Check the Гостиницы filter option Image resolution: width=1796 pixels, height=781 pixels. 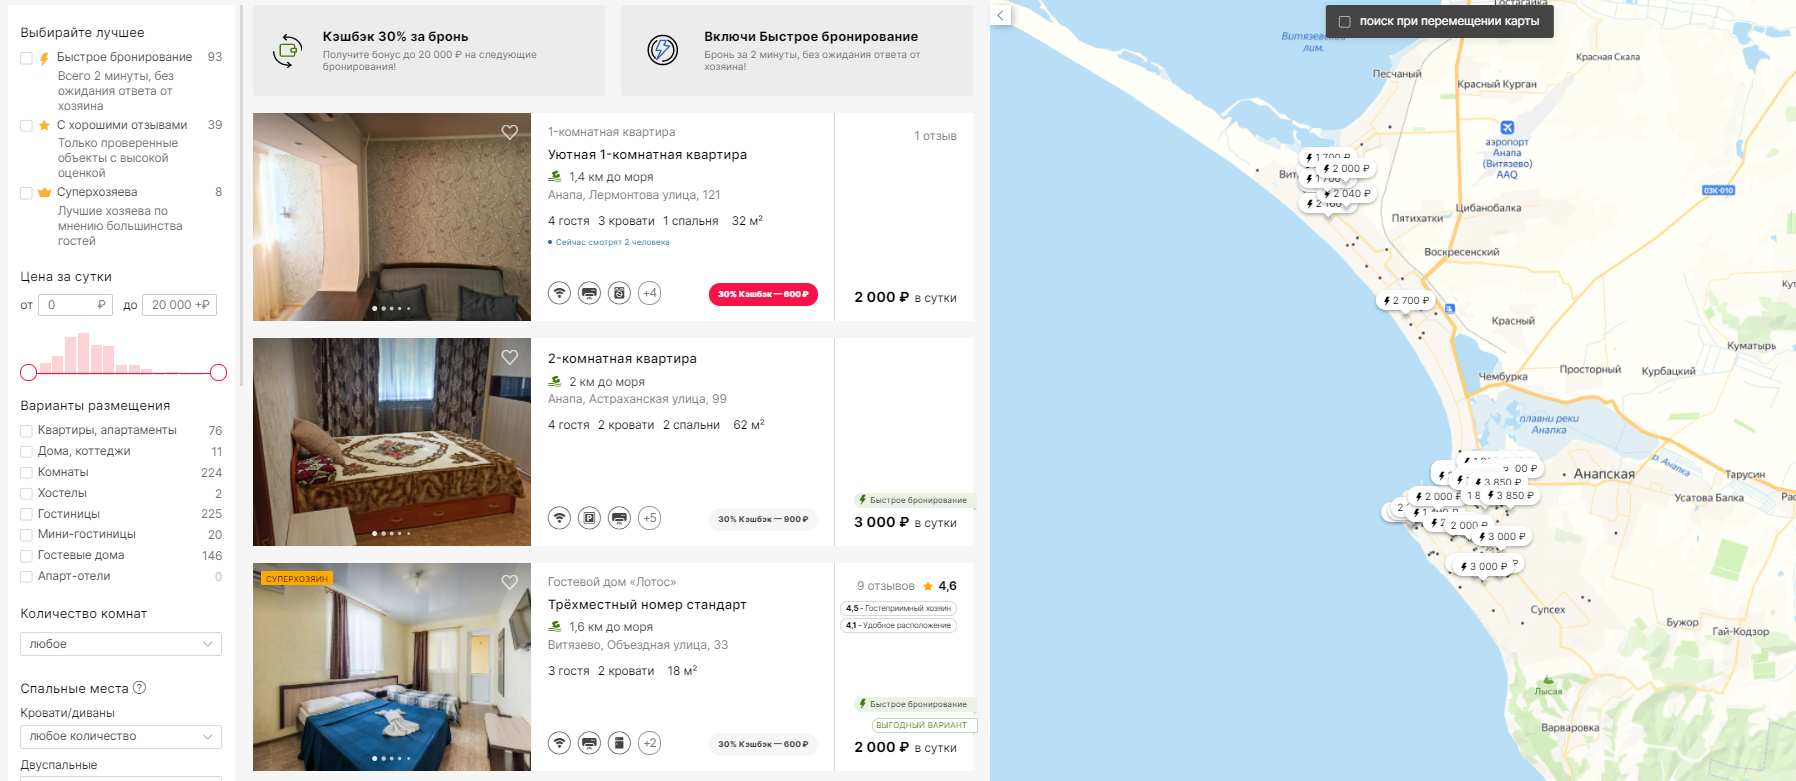pos(27,514)
